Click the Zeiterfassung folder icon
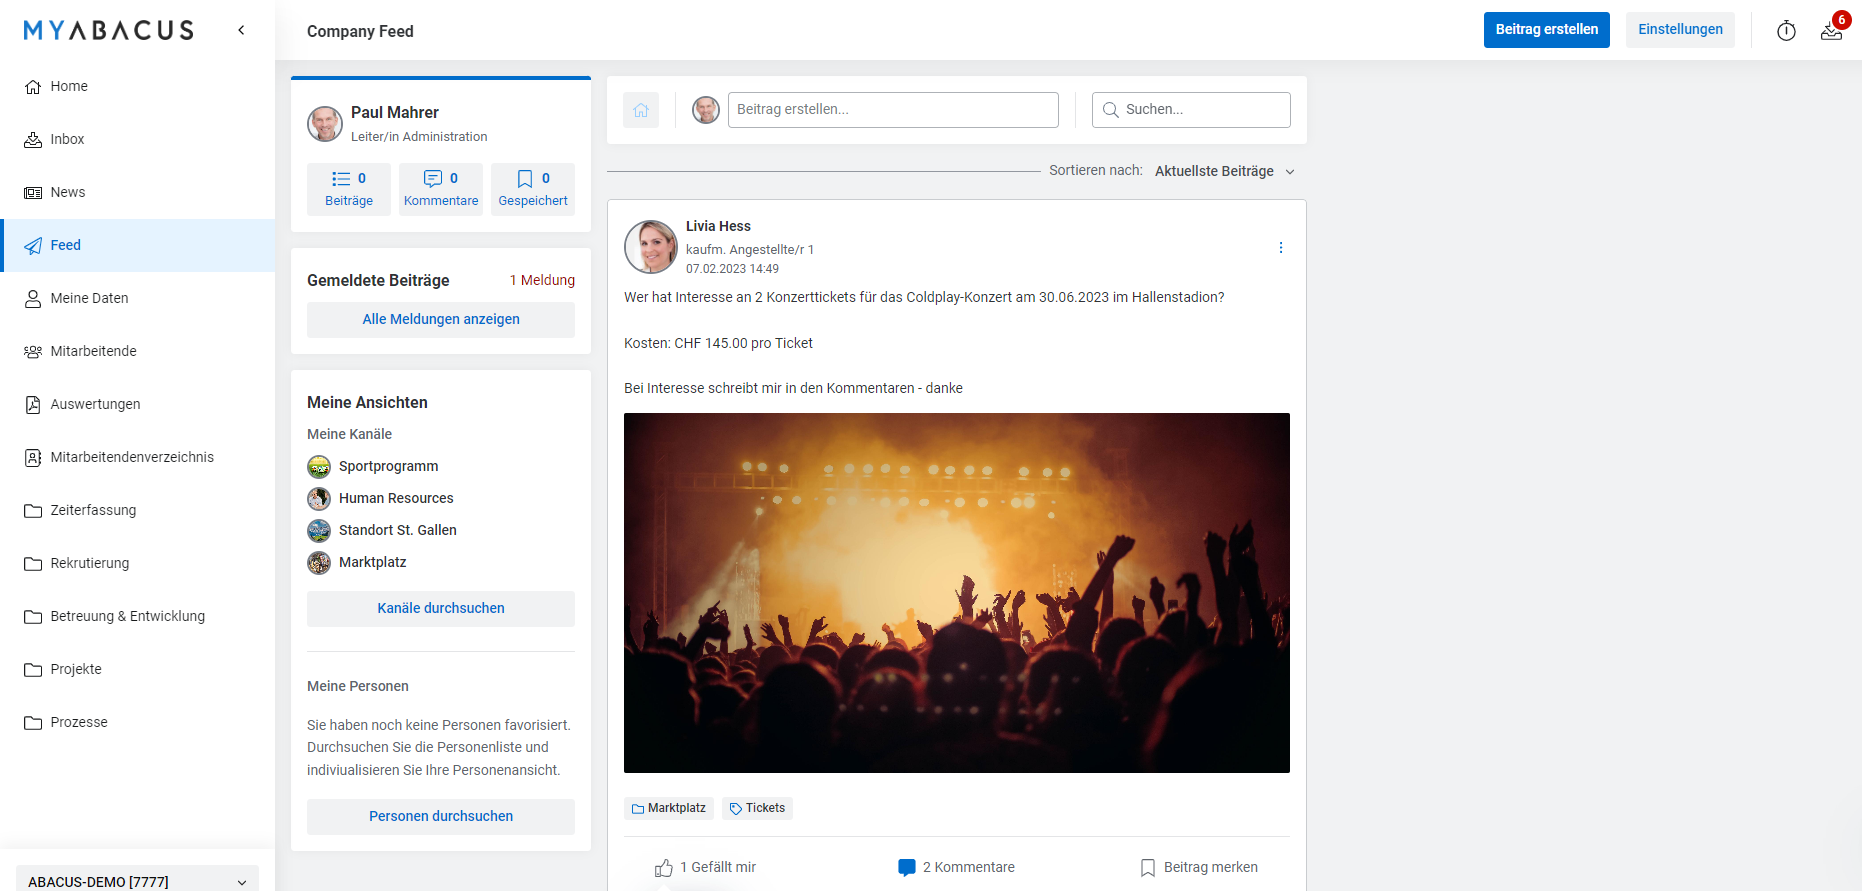The image size is (1862, 891). 33,510
